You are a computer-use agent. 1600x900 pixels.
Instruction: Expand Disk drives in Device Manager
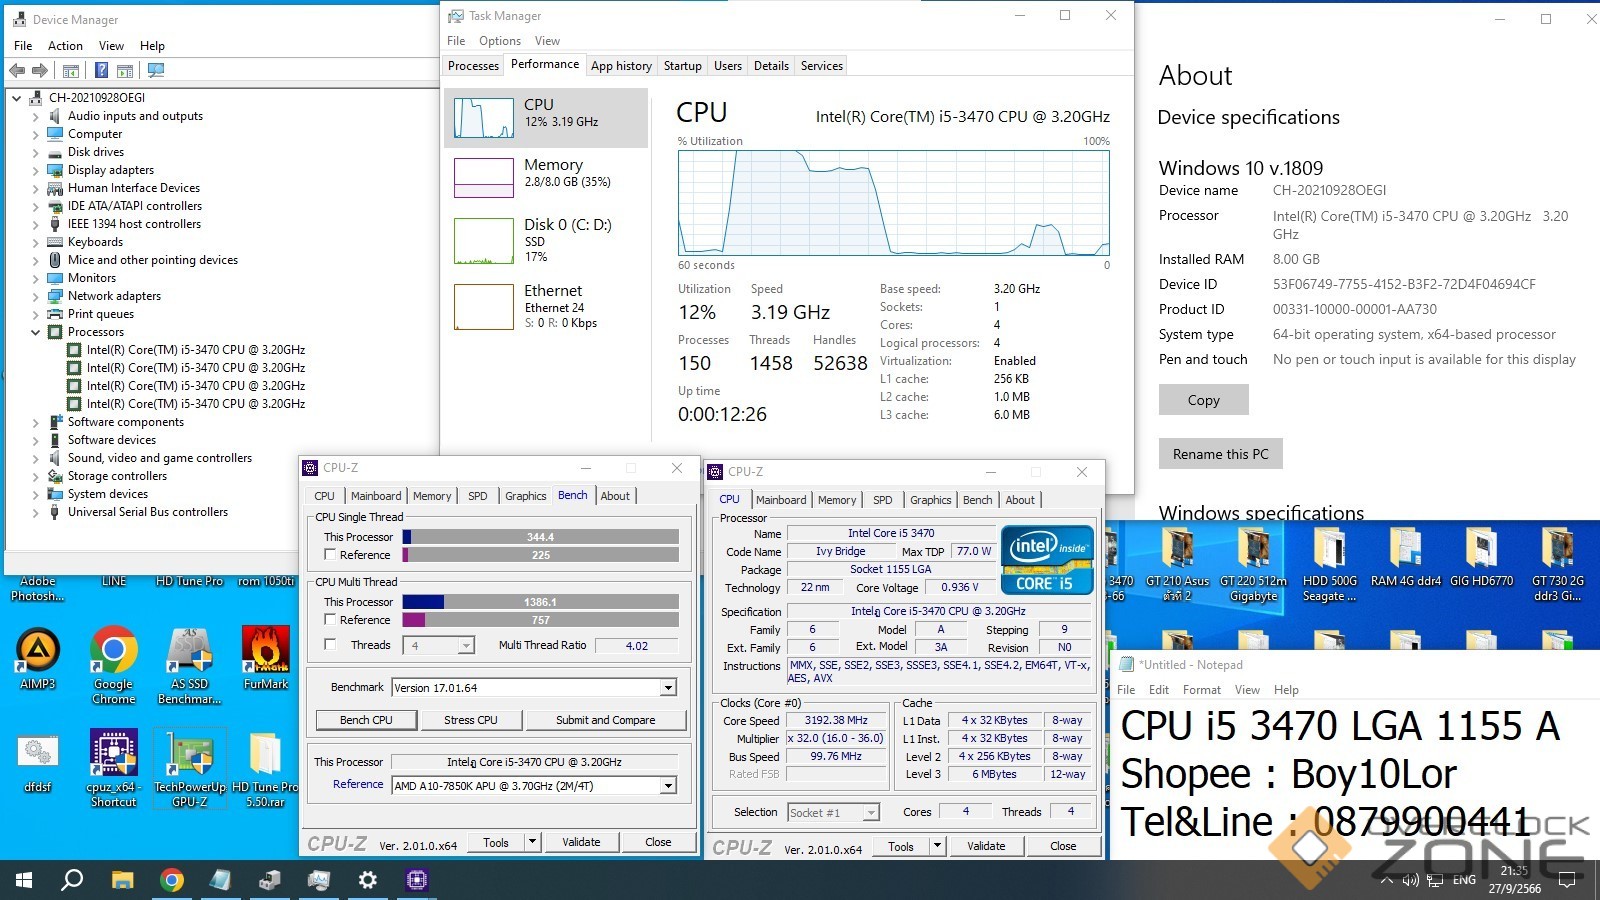pyautogui.click(x=36, y=152)
